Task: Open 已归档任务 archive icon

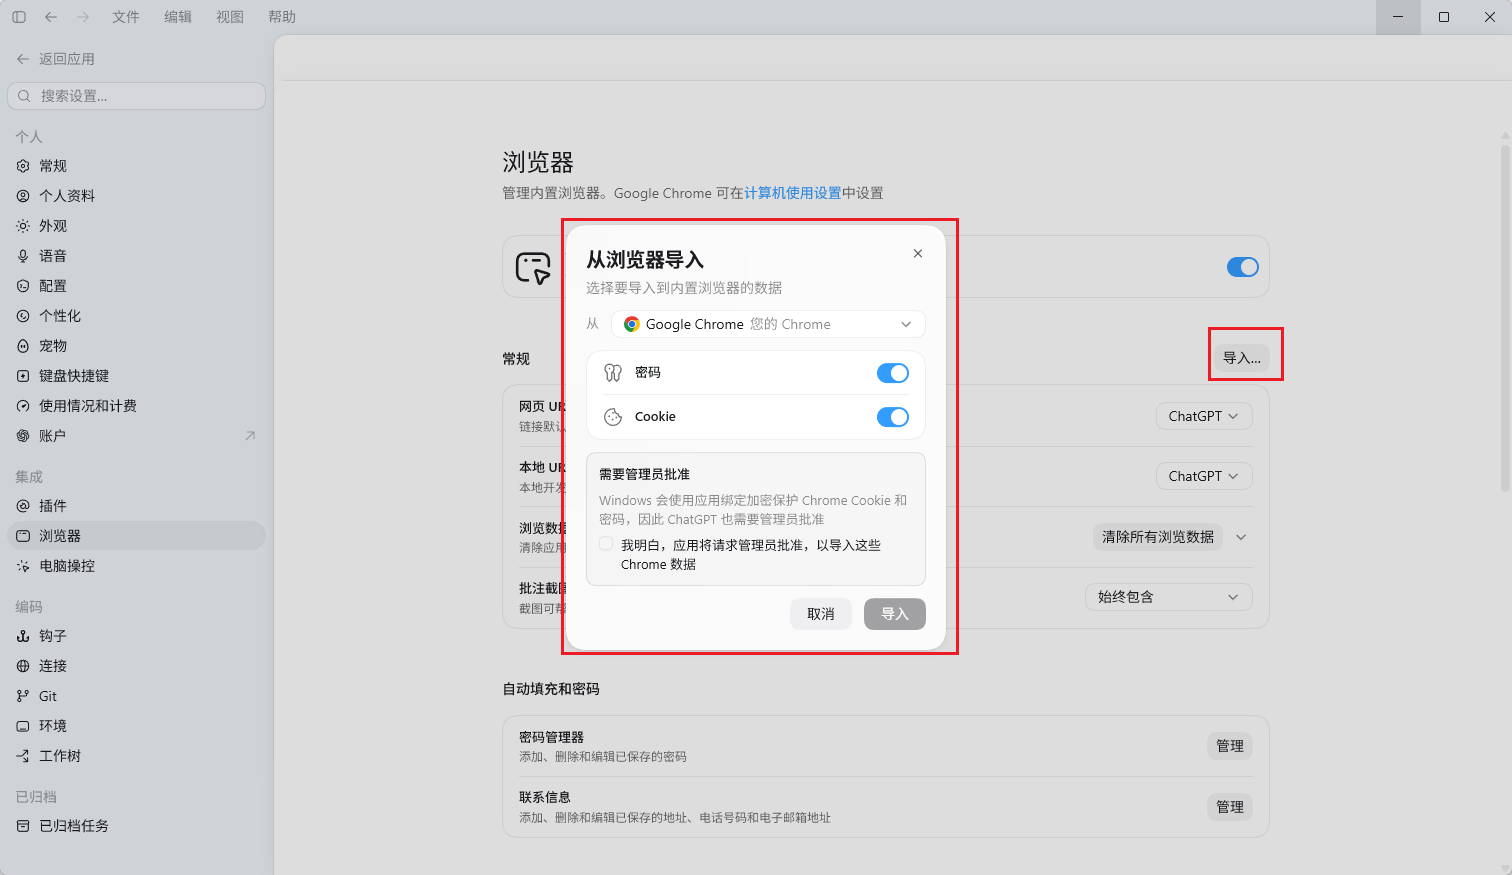Action: click(23, 826)
